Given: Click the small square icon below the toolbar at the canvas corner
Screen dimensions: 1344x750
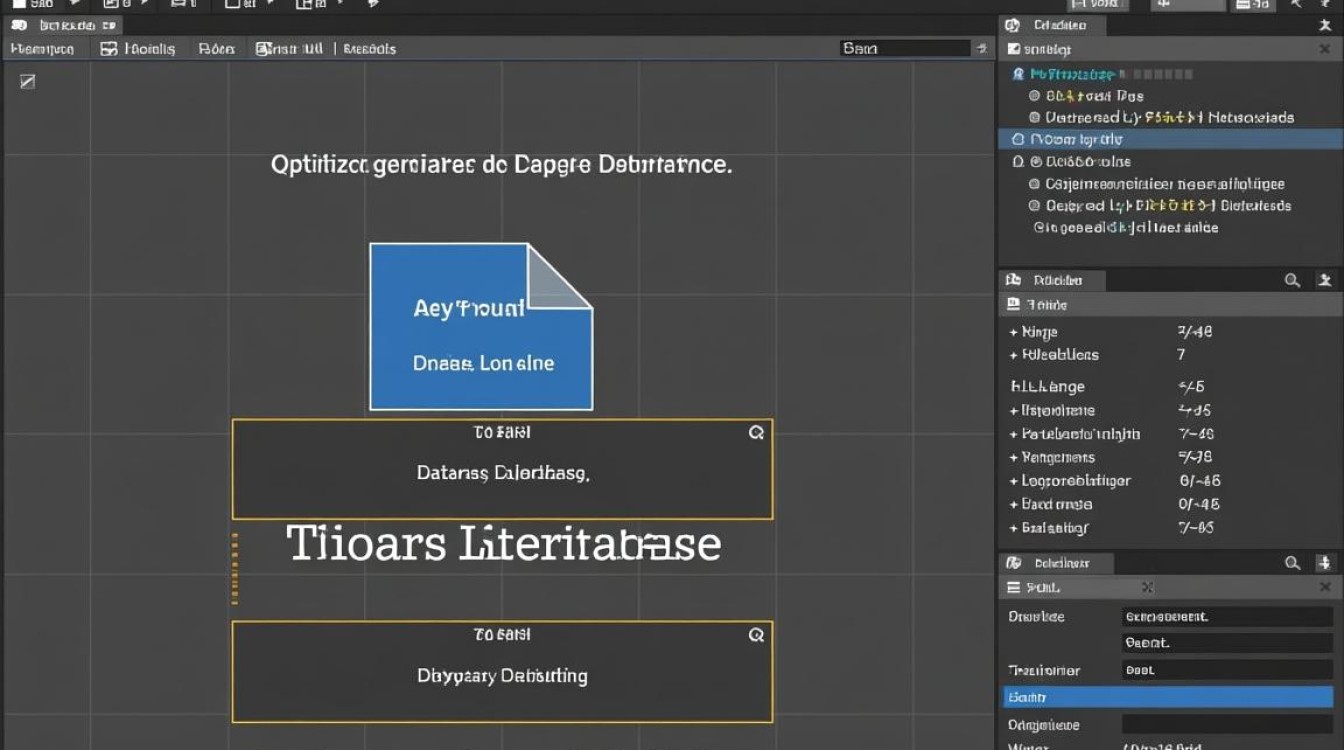Looking at the screenshot, I should point(27,81).
